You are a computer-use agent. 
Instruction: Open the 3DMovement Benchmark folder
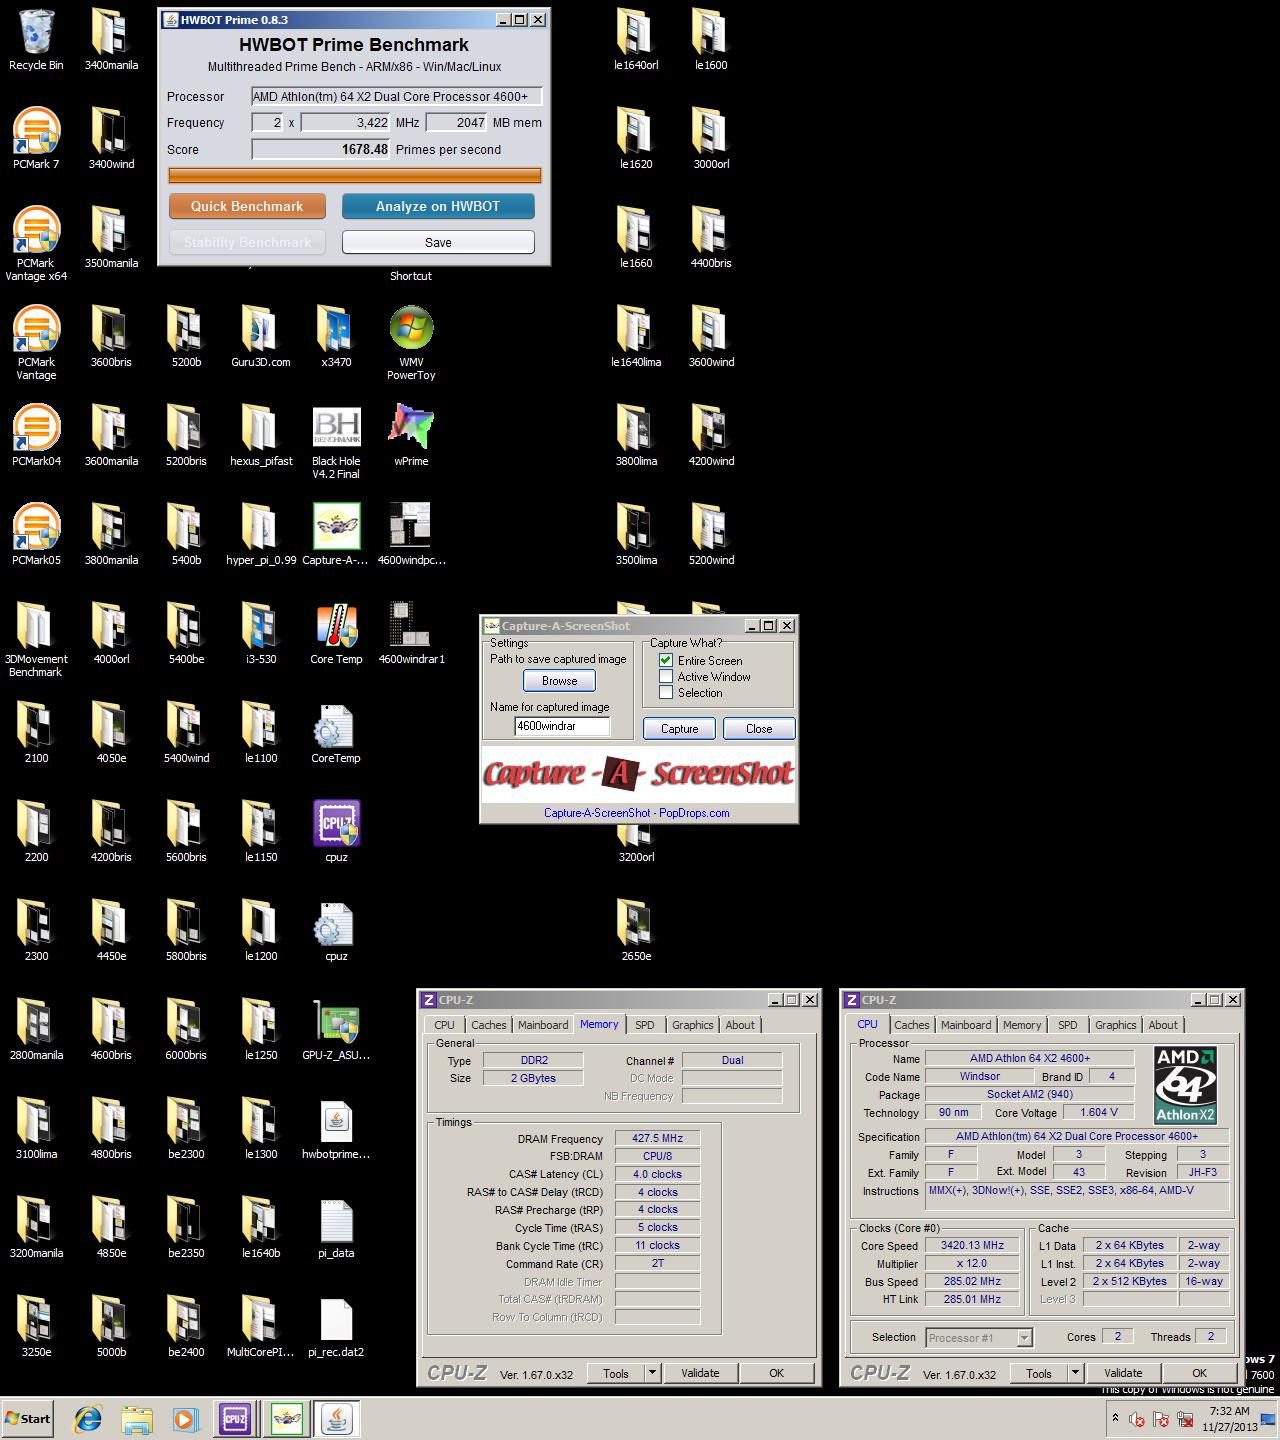point(36,627)
